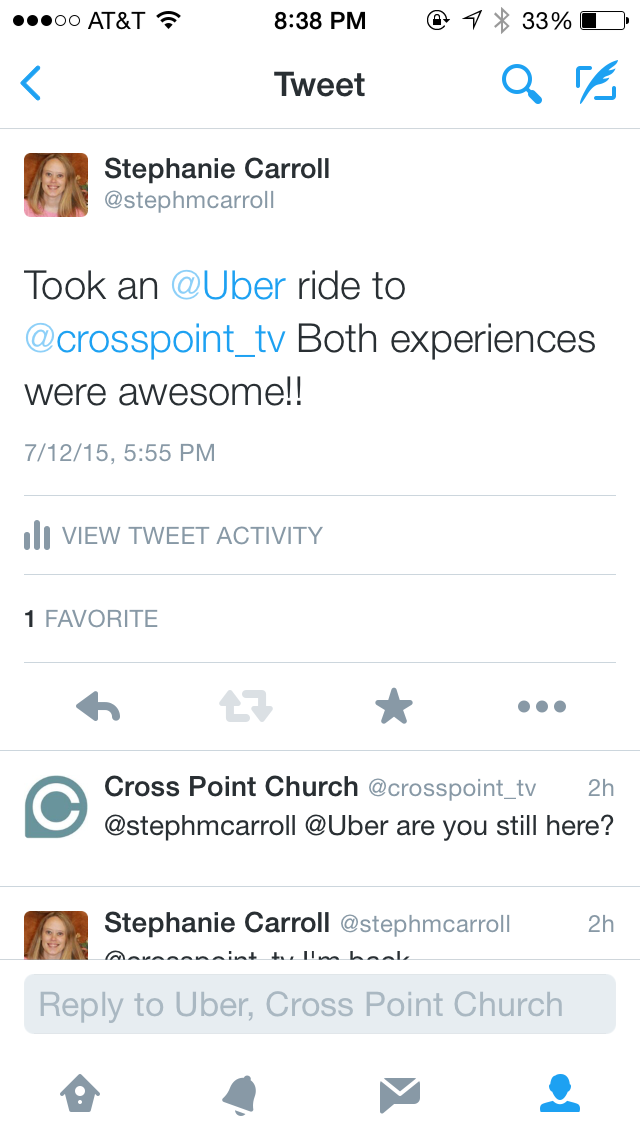Open the Messages envelope tab
This screenshot has height=1136, width=640.
click(400, 1094)
